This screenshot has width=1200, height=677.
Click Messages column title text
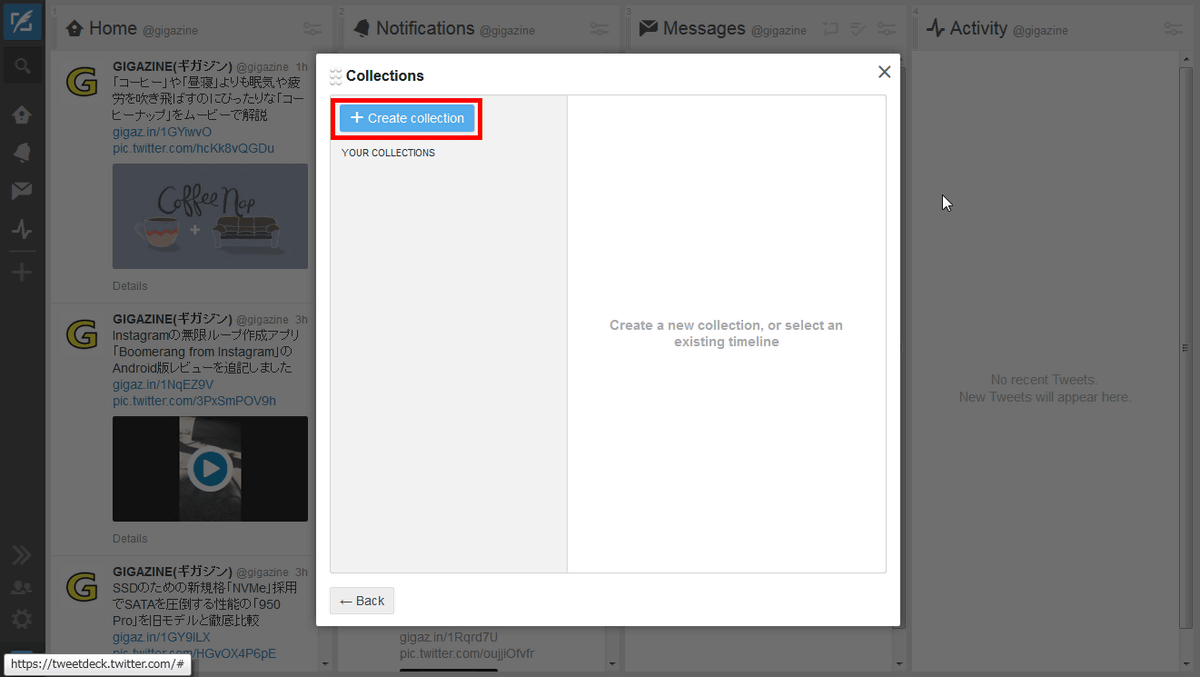(704, 28)
